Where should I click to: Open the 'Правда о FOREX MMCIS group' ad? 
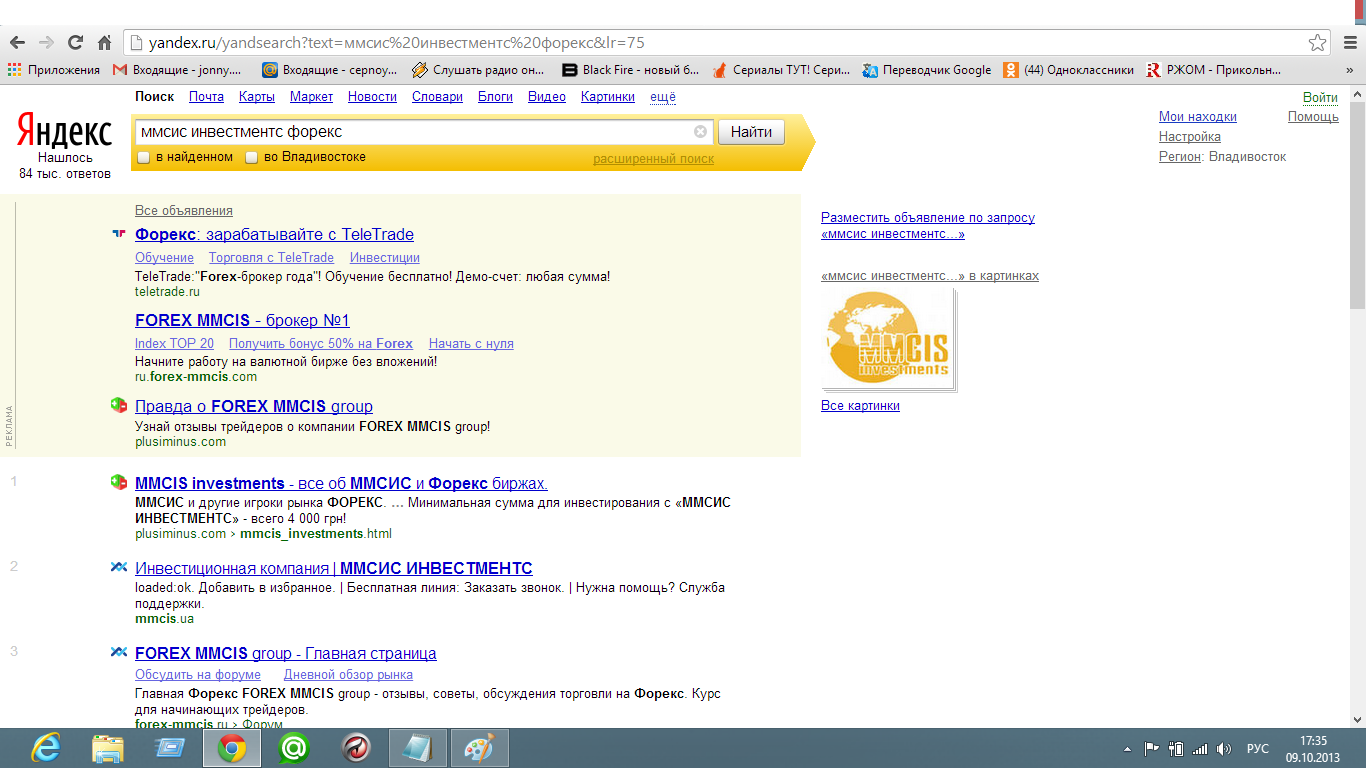[254, 406]
